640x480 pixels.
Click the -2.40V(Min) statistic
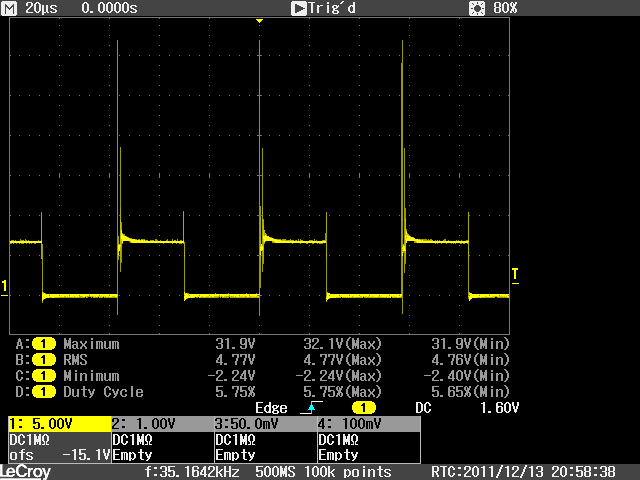point(467,376)
